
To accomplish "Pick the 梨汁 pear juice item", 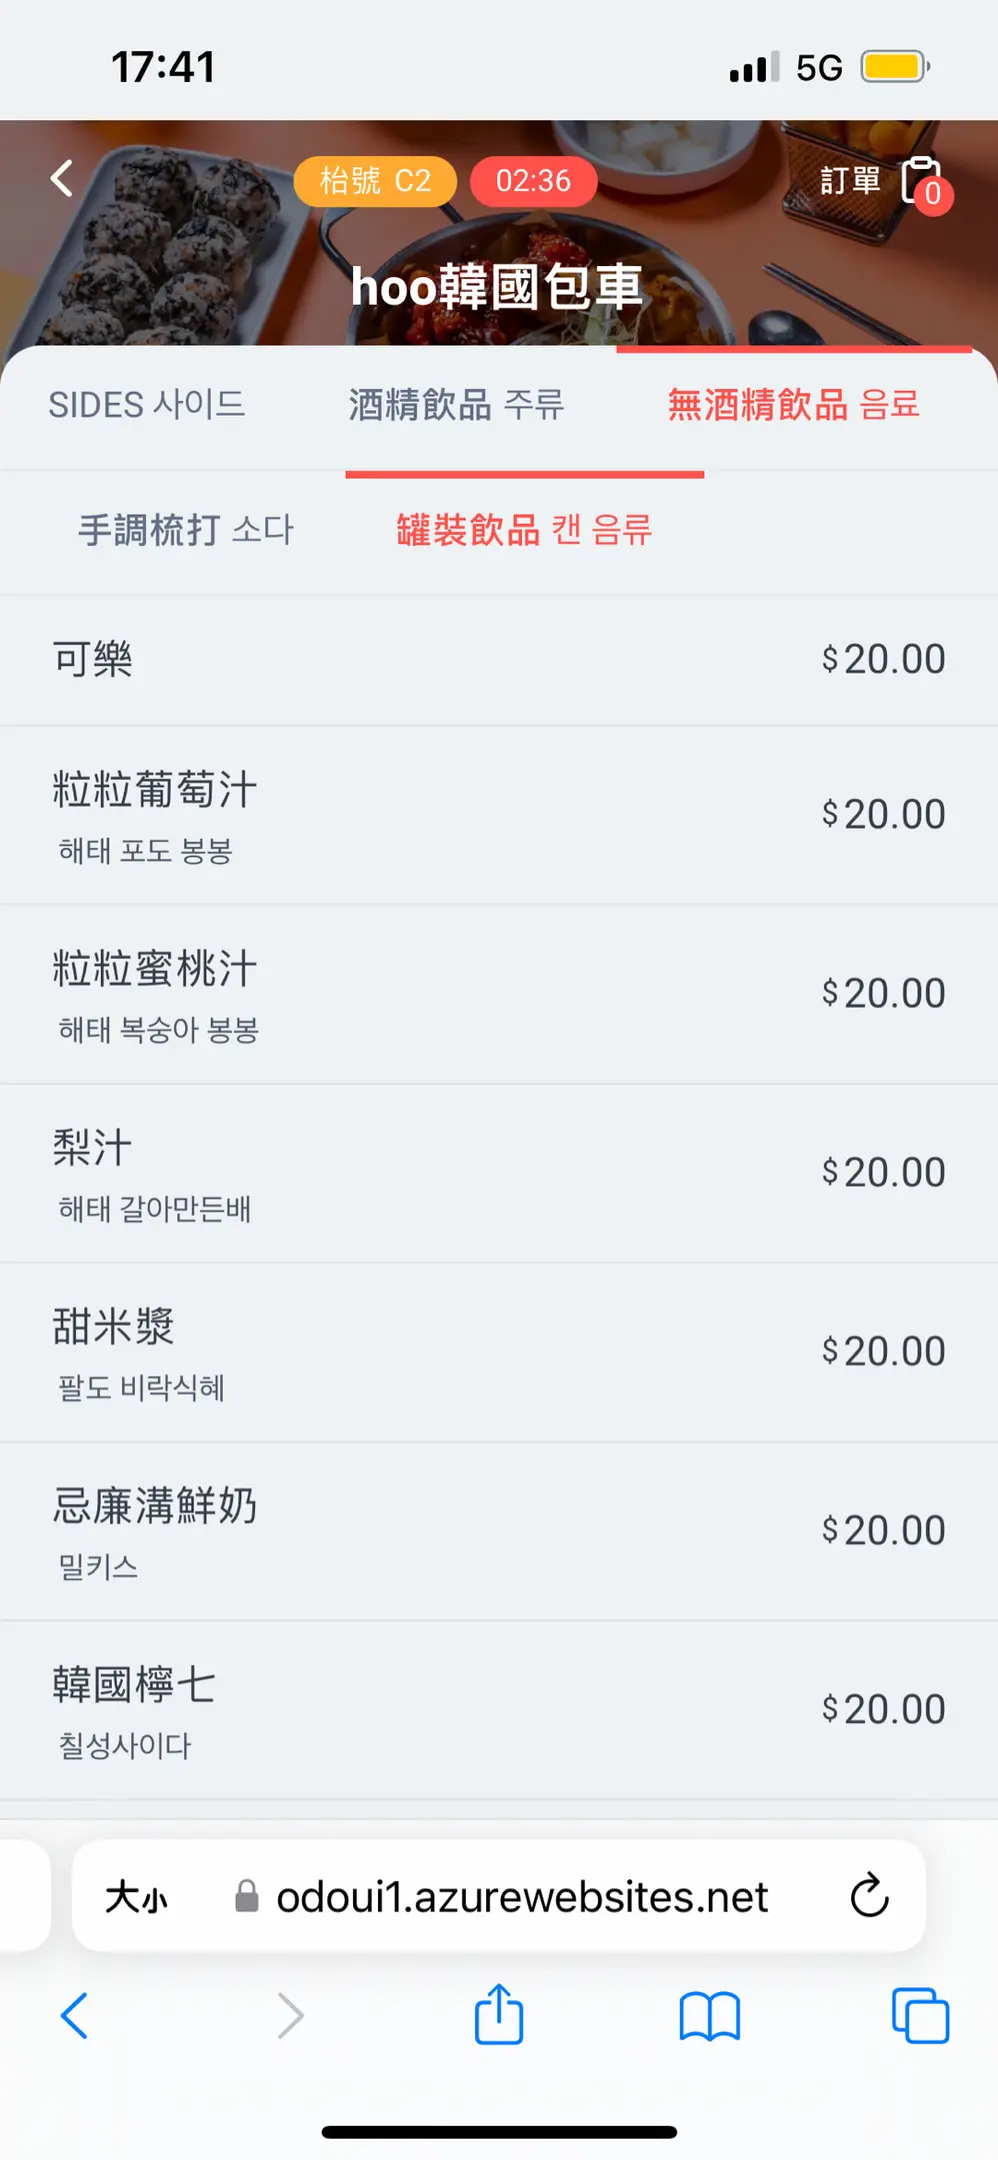I will click(x=498, y=1172).
